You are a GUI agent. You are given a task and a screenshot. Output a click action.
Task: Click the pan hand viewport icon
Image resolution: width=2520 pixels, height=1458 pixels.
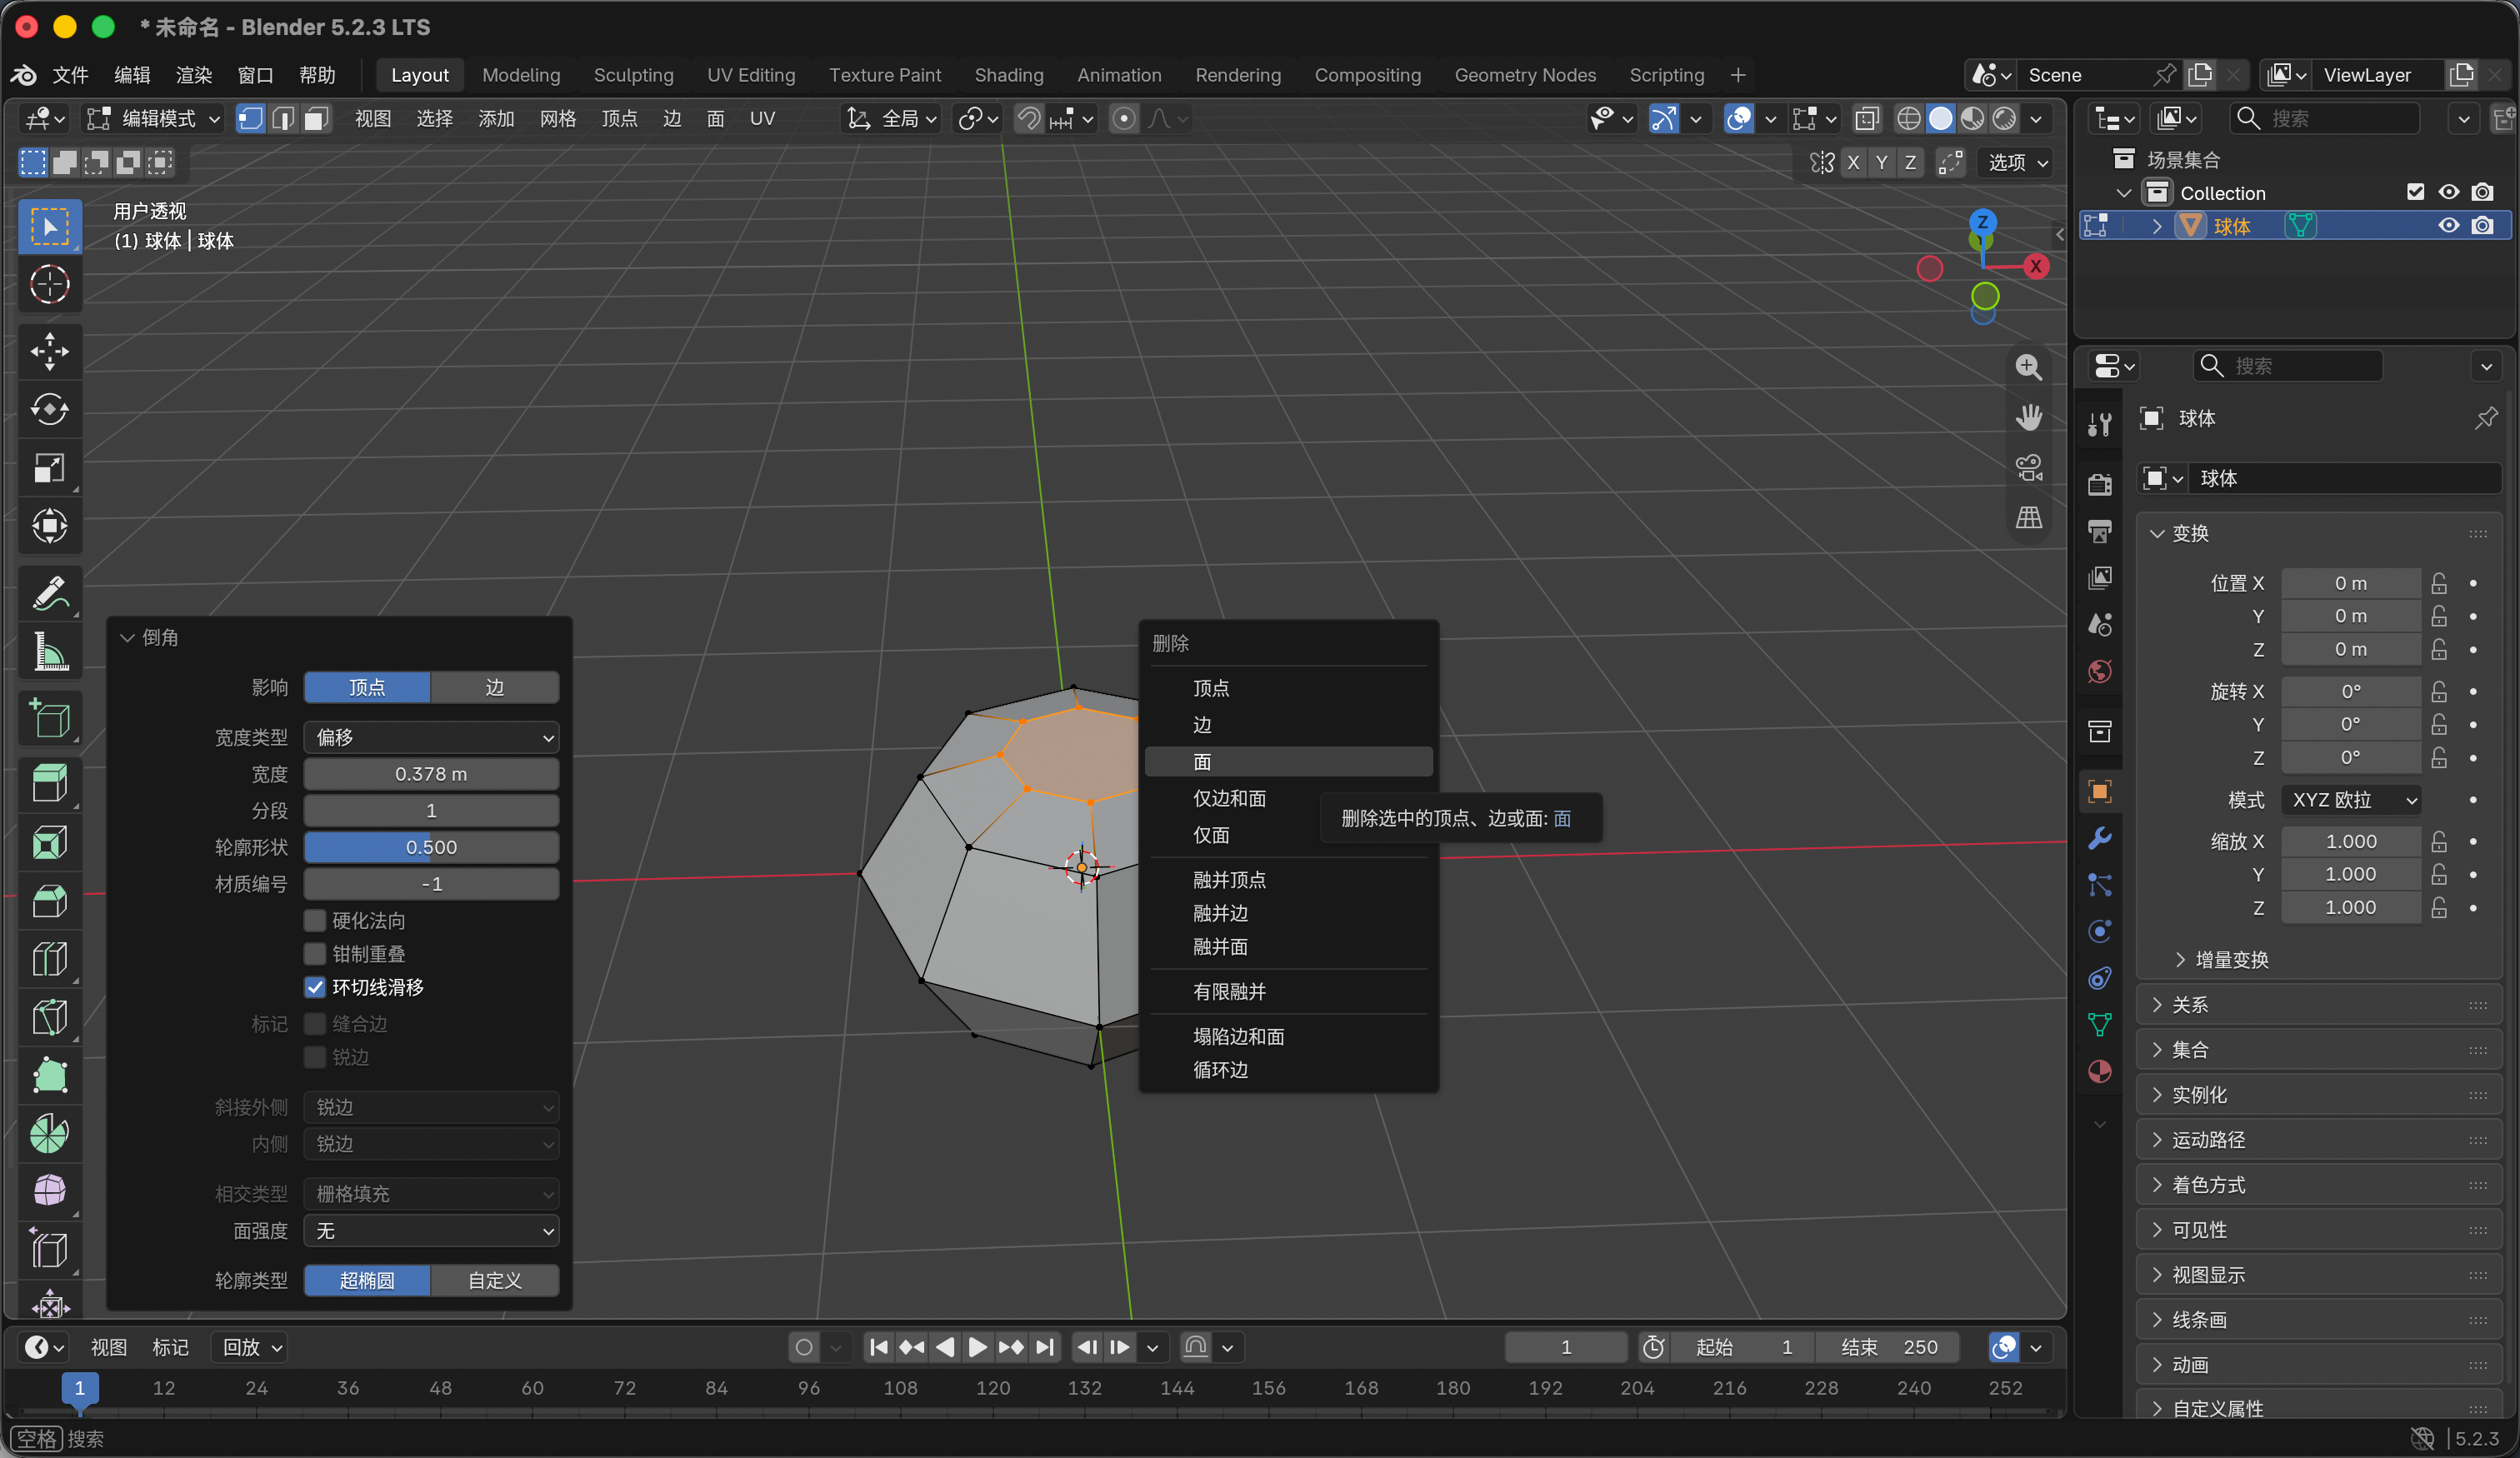click(2028, 417)
